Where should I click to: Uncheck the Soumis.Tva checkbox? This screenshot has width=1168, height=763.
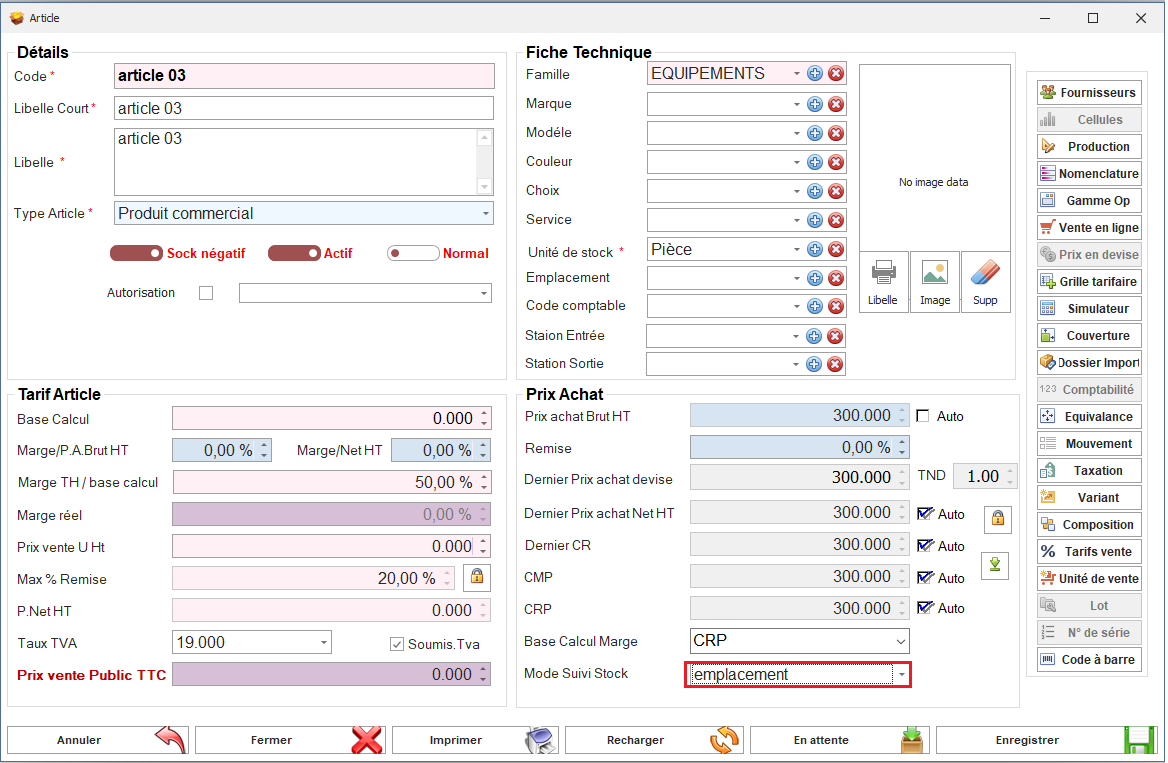pyautogui.click(x=397, y=644)
